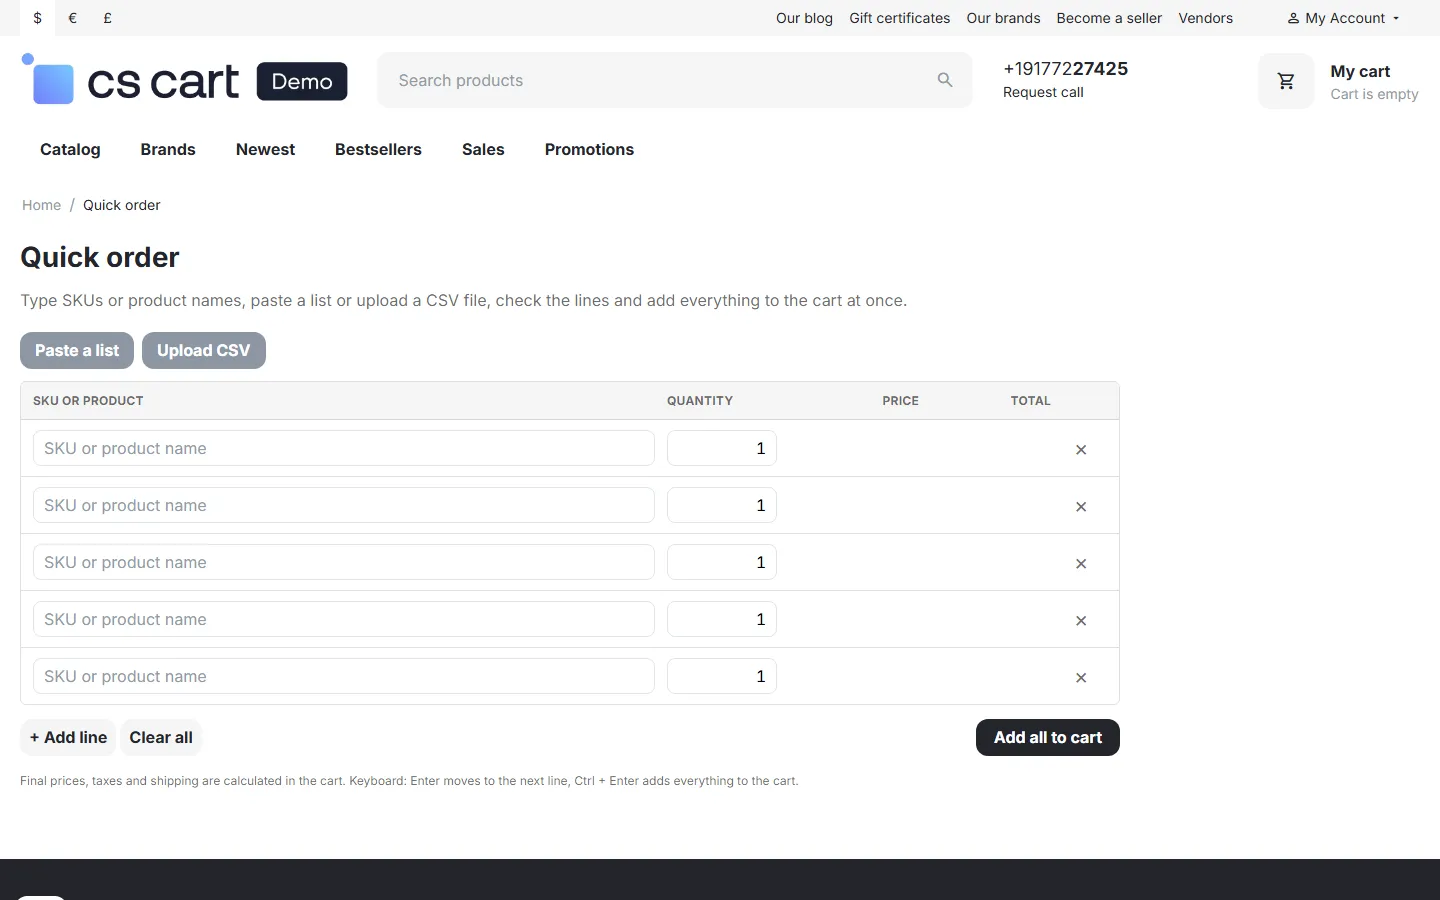Click the first row quantity field
This screenshot has width=1440, height=900.
tap(722, 448)
